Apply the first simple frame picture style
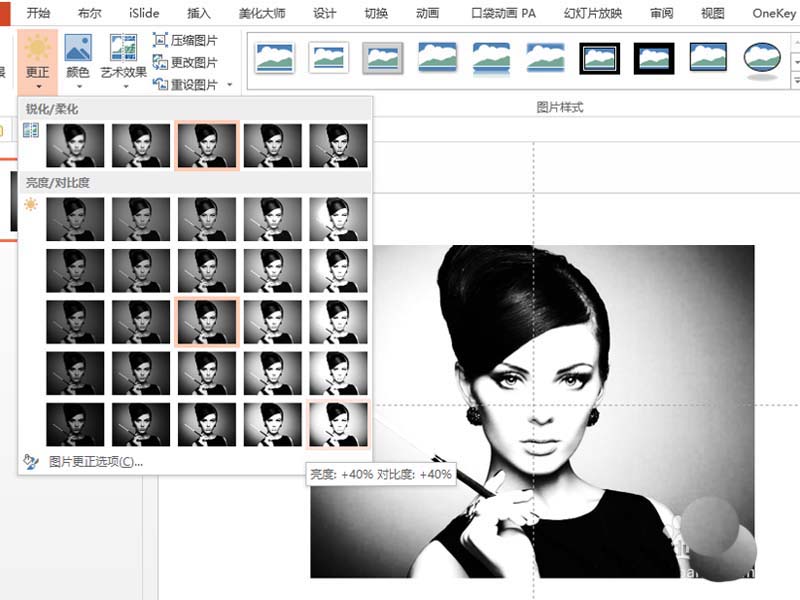The width and height of the screenshot is (800, 600). click(x=274, y=58)
